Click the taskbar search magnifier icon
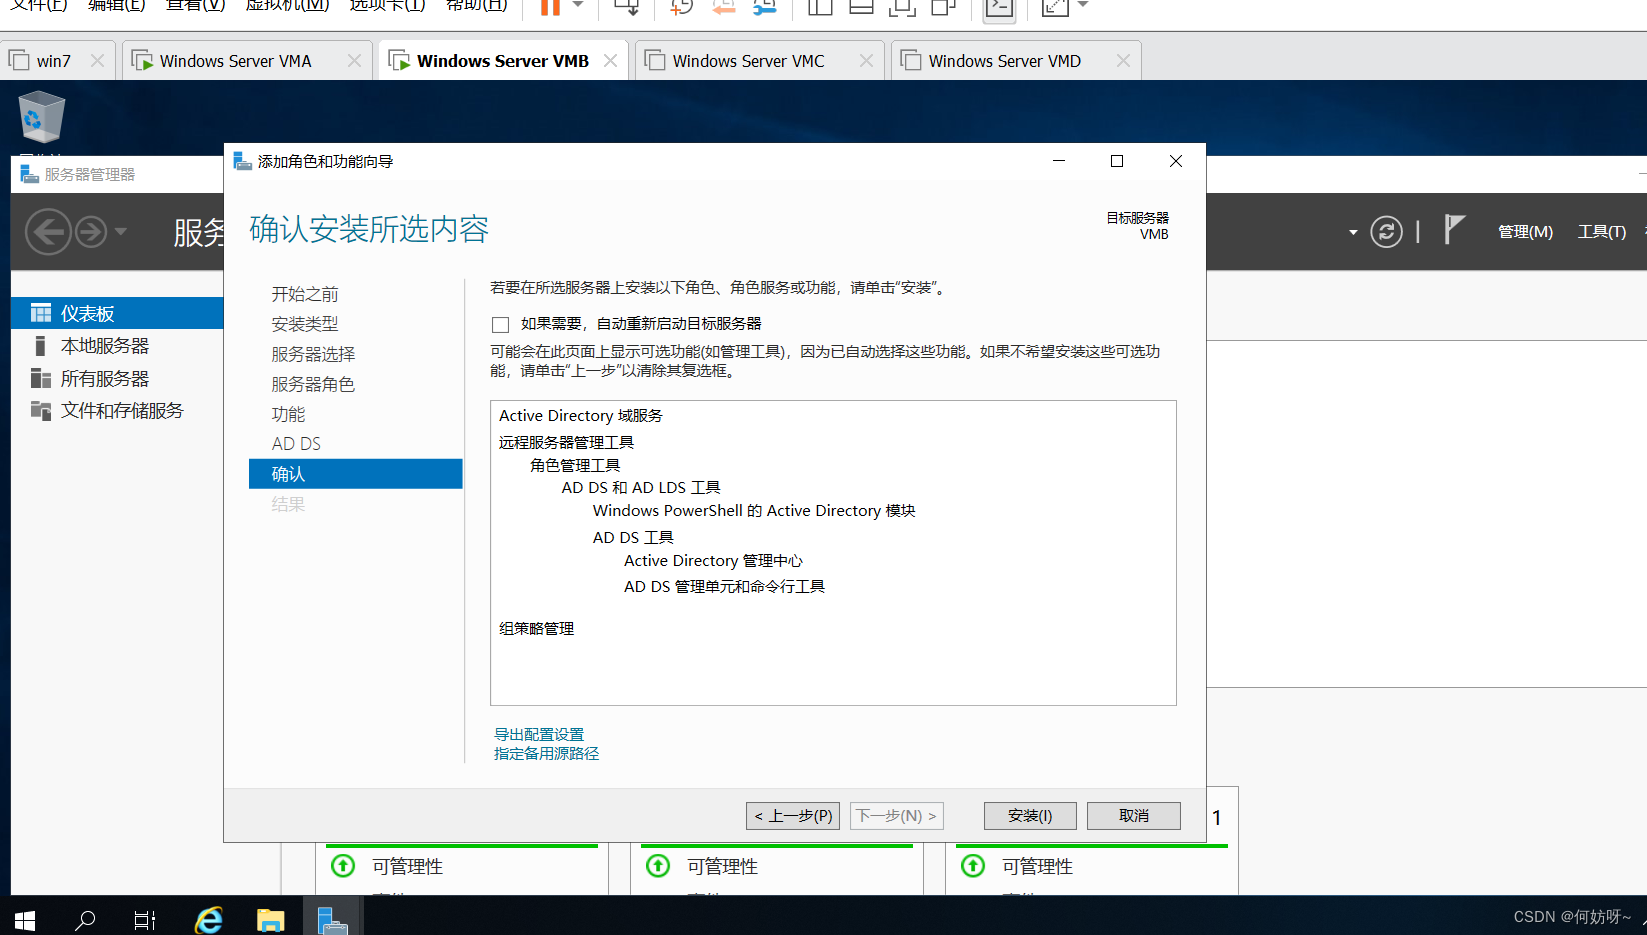1647x935 pixels. (86, 919)
